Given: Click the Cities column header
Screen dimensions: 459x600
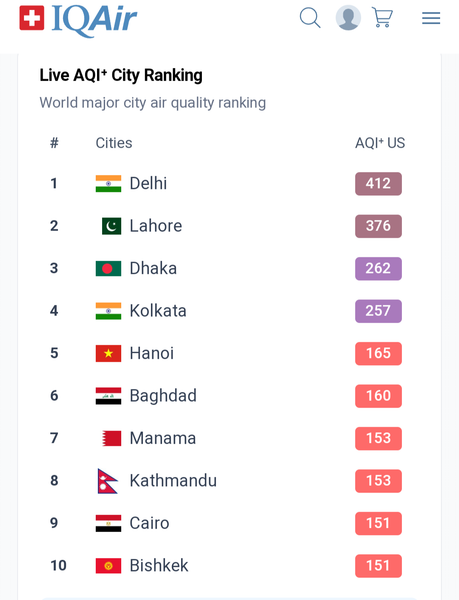Looking at the screenshot, I should coord(114,143).
